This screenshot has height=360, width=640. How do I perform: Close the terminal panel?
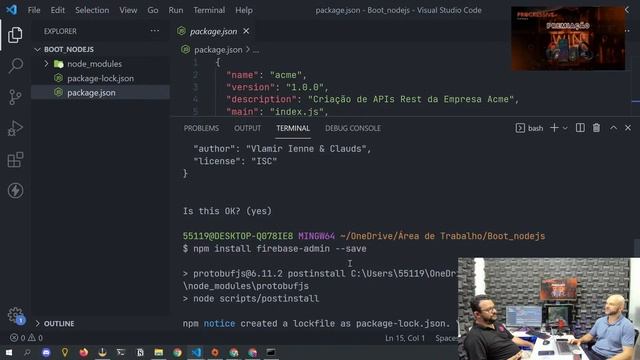(x=628, y=128)
